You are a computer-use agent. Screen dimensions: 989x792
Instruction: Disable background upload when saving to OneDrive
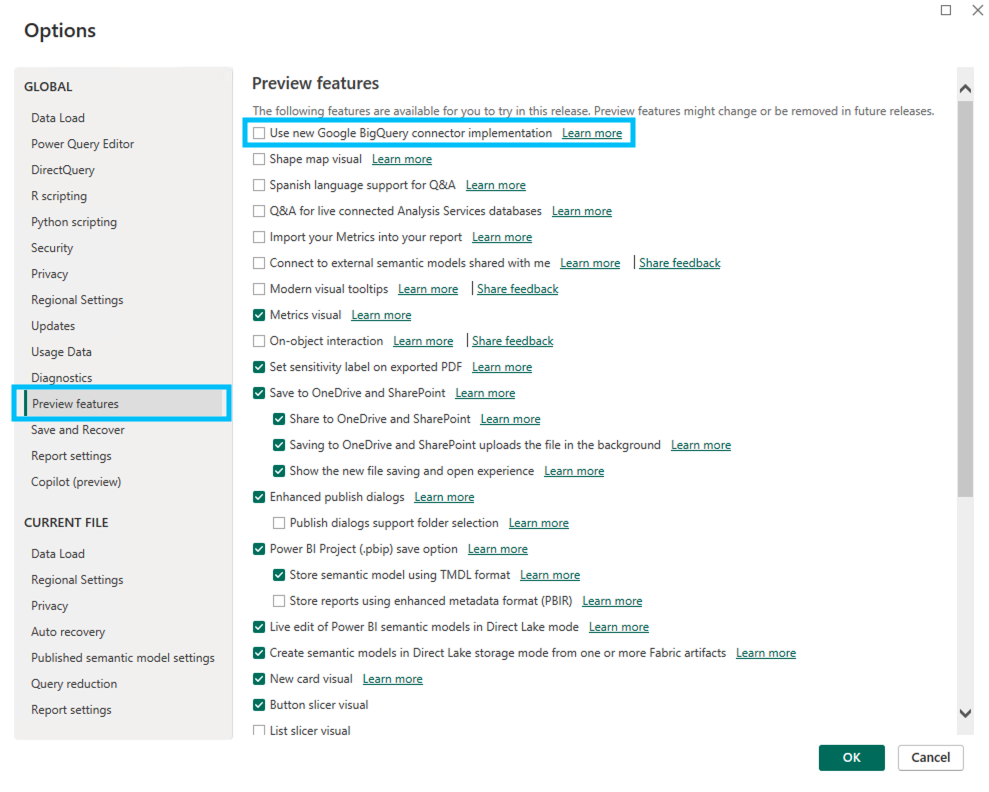coord(279,445)
